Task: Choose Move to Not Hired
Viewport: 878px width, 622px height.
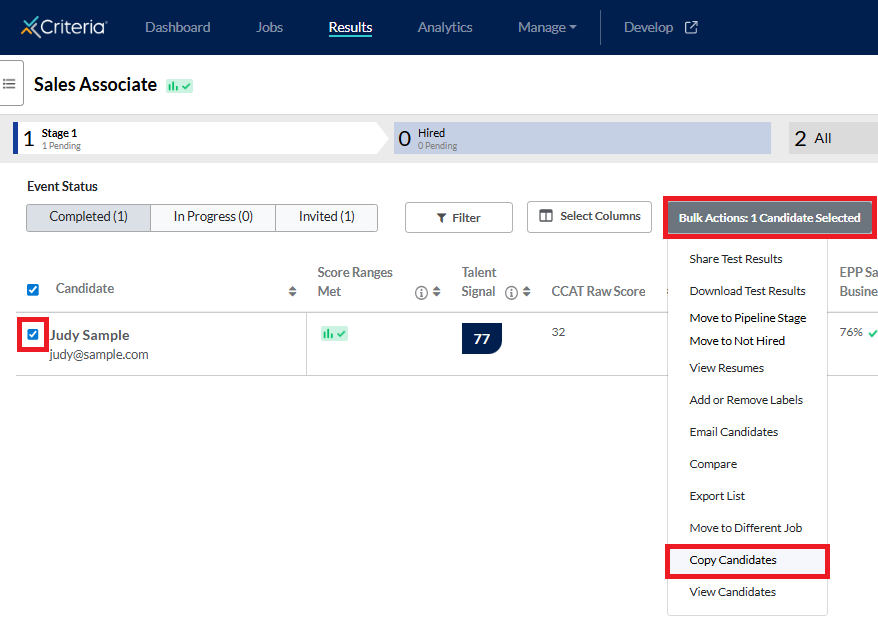Action: [x=737, y=340]
